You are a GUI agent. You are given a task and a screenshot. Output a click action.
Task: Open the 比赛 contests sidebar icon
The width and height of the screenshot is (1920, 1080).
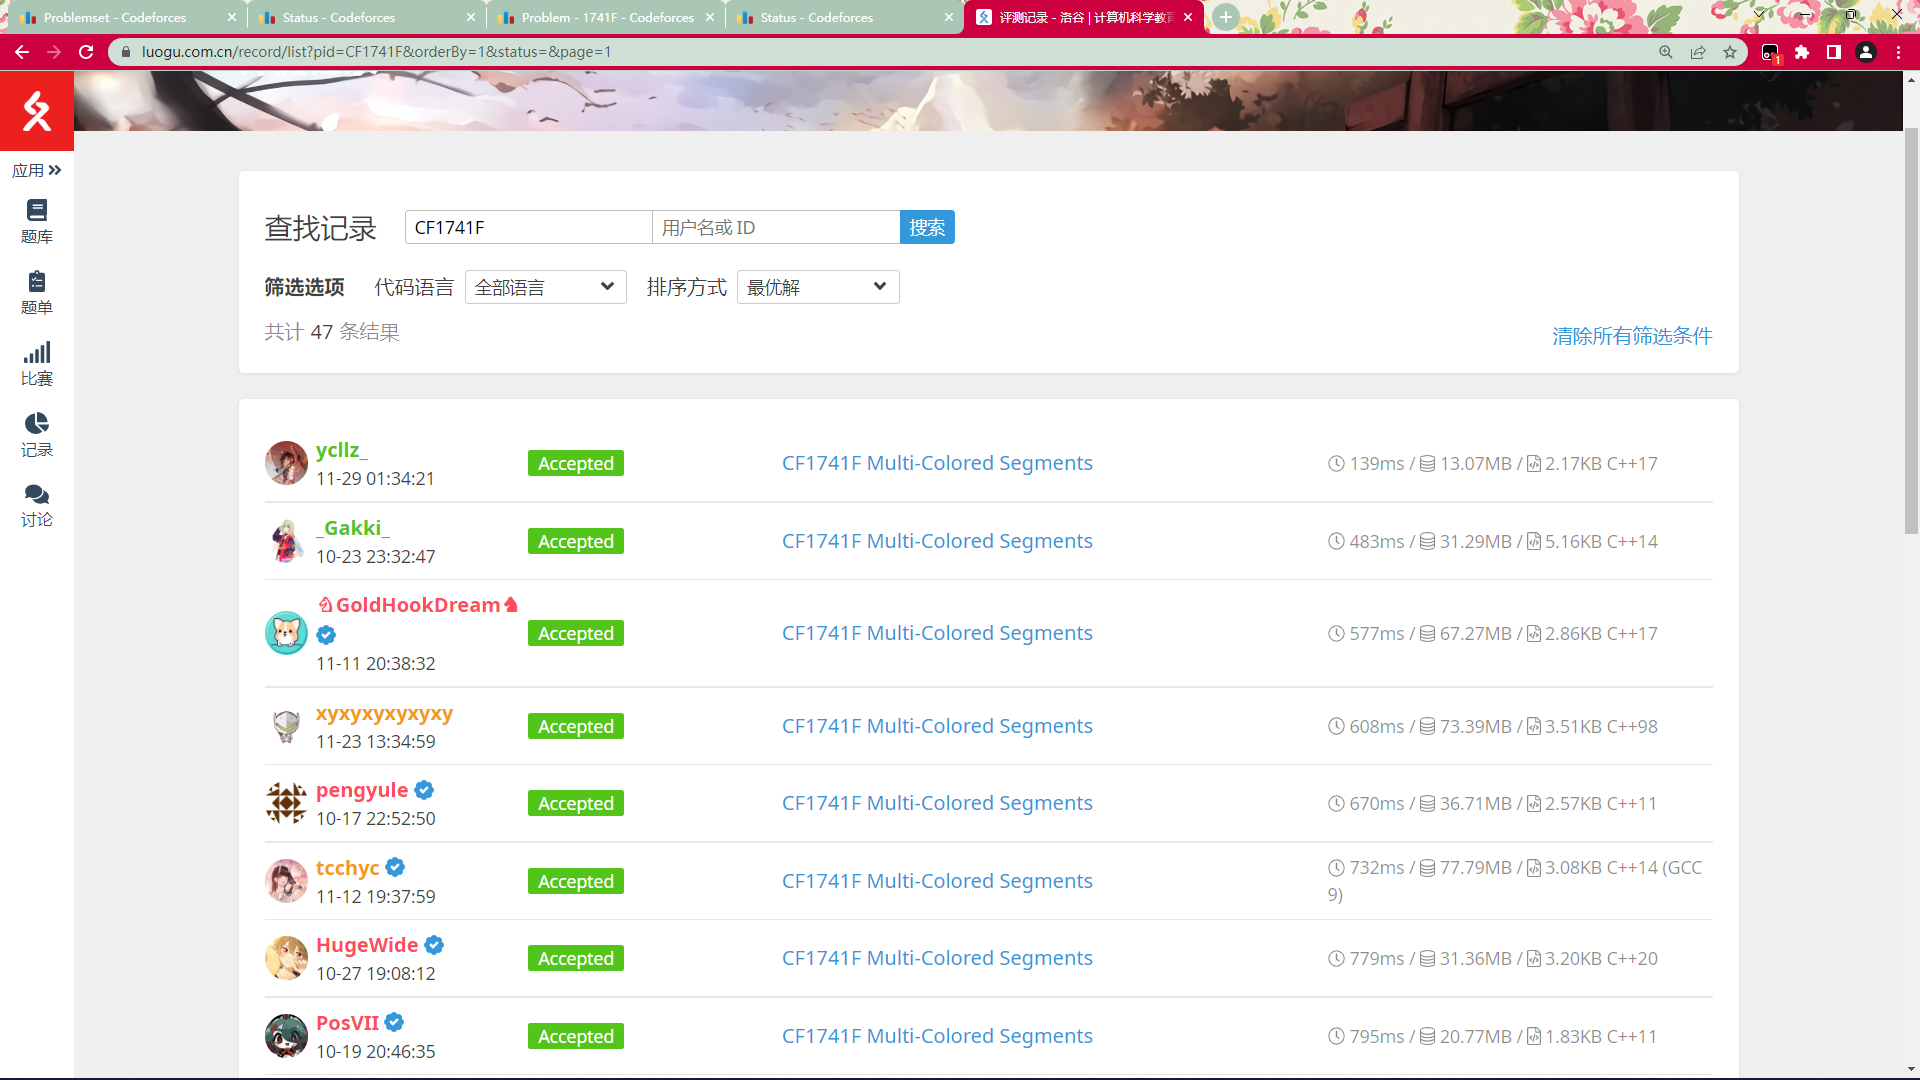pyautogui.click(x=37, y=363)
